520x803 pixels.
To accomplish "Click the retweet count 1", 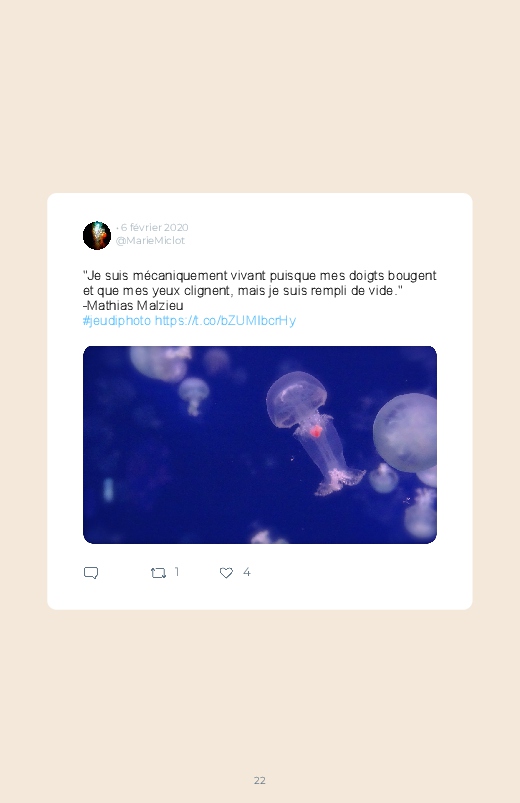I will (x=177, y=572).
